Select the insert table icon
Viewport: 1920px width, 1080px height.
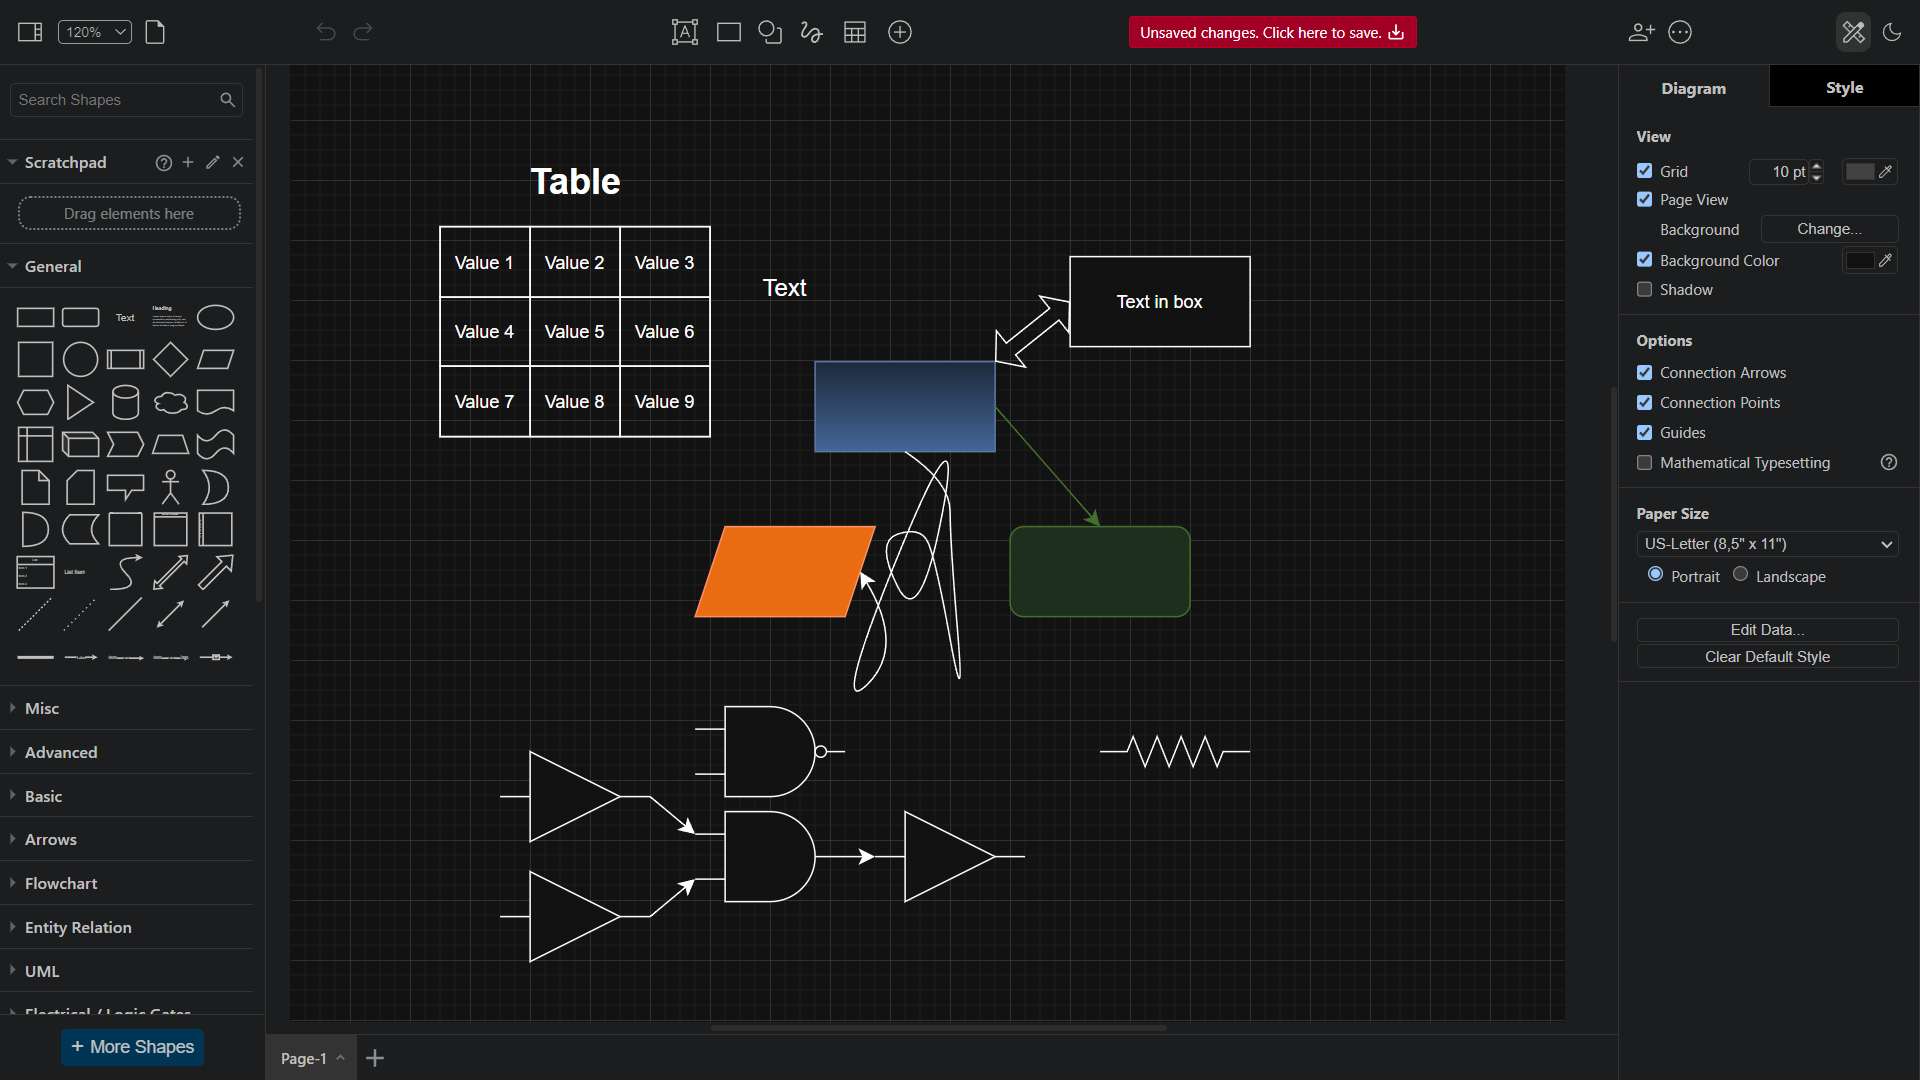tap(855, 32)
